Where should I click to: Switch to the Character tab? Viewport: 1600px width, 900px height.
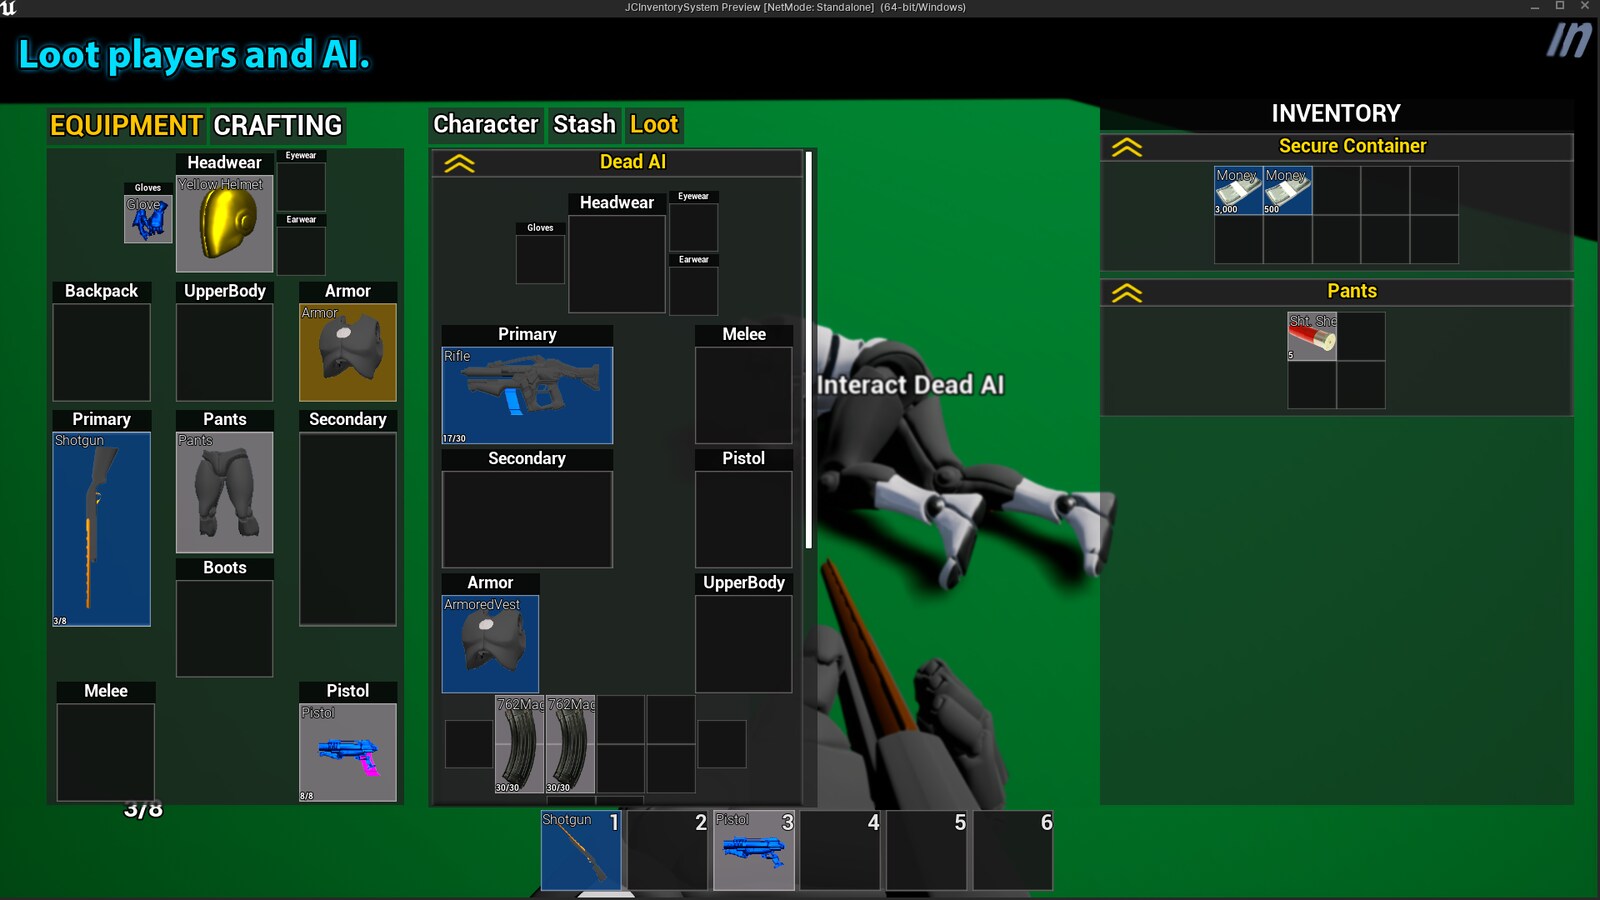486,124
